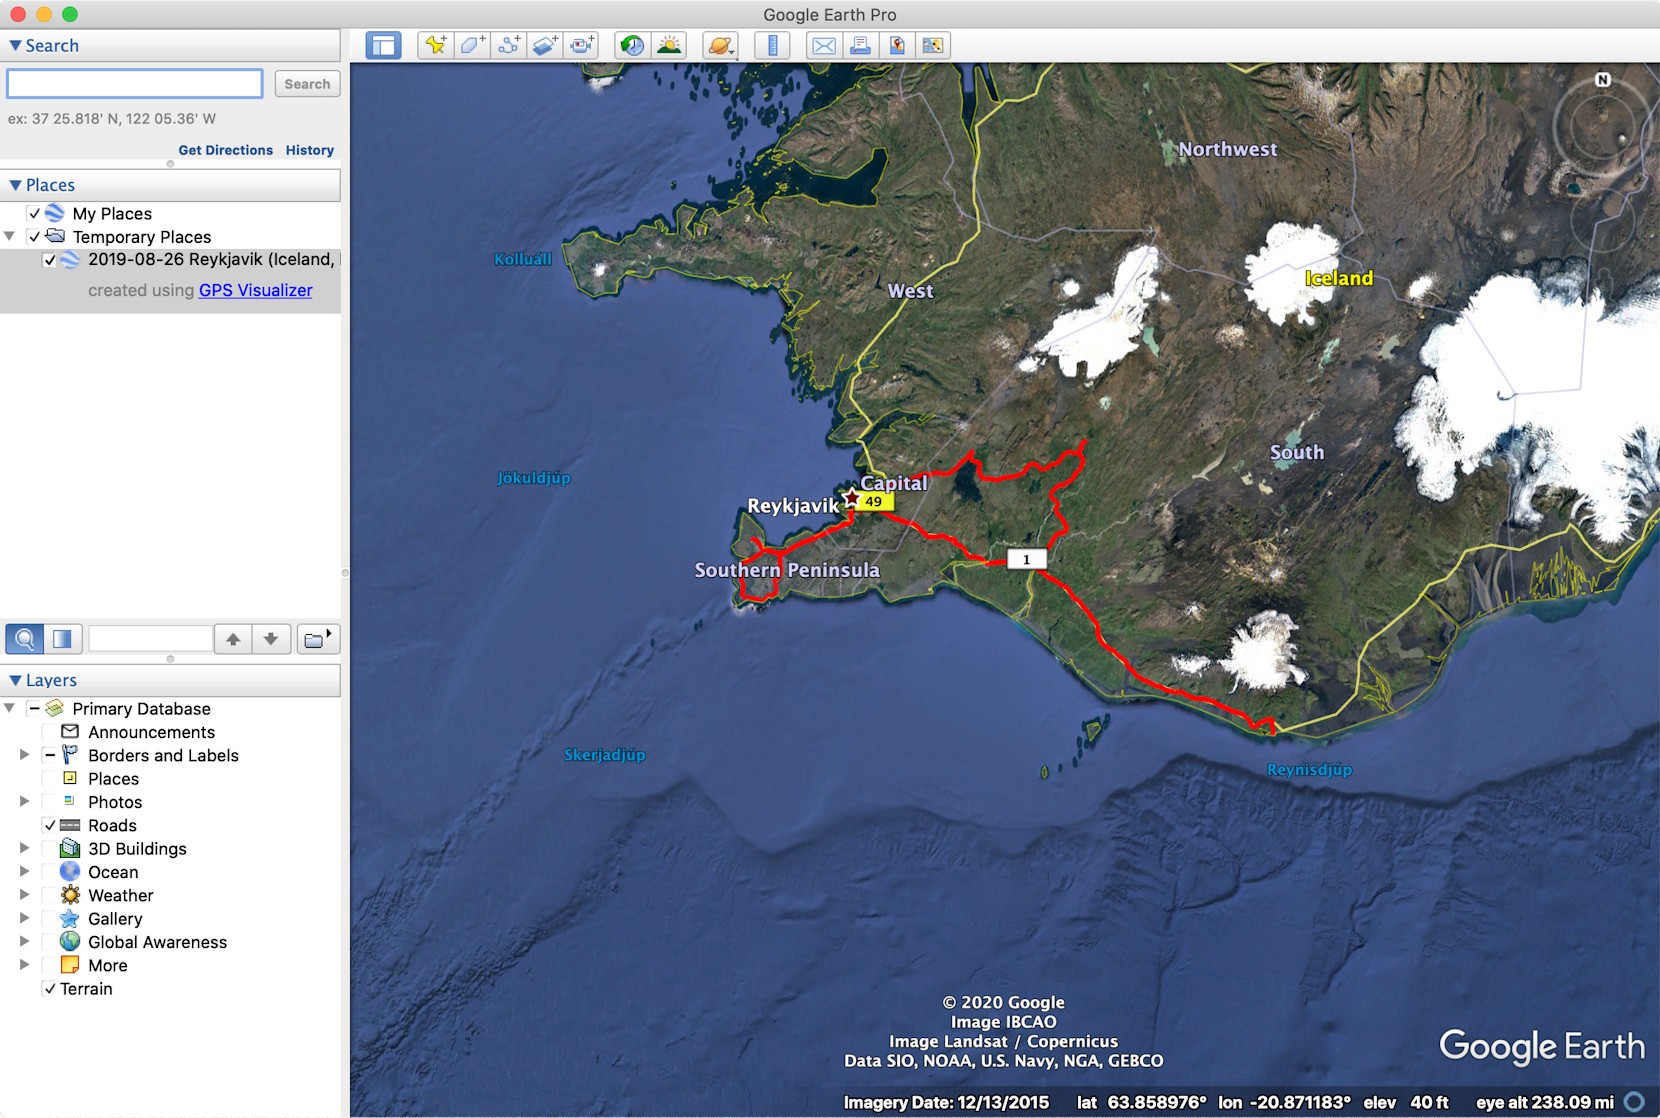1660x1118 pixels.
Task: Open the add folder button in Places
Action: pos(318,639)
